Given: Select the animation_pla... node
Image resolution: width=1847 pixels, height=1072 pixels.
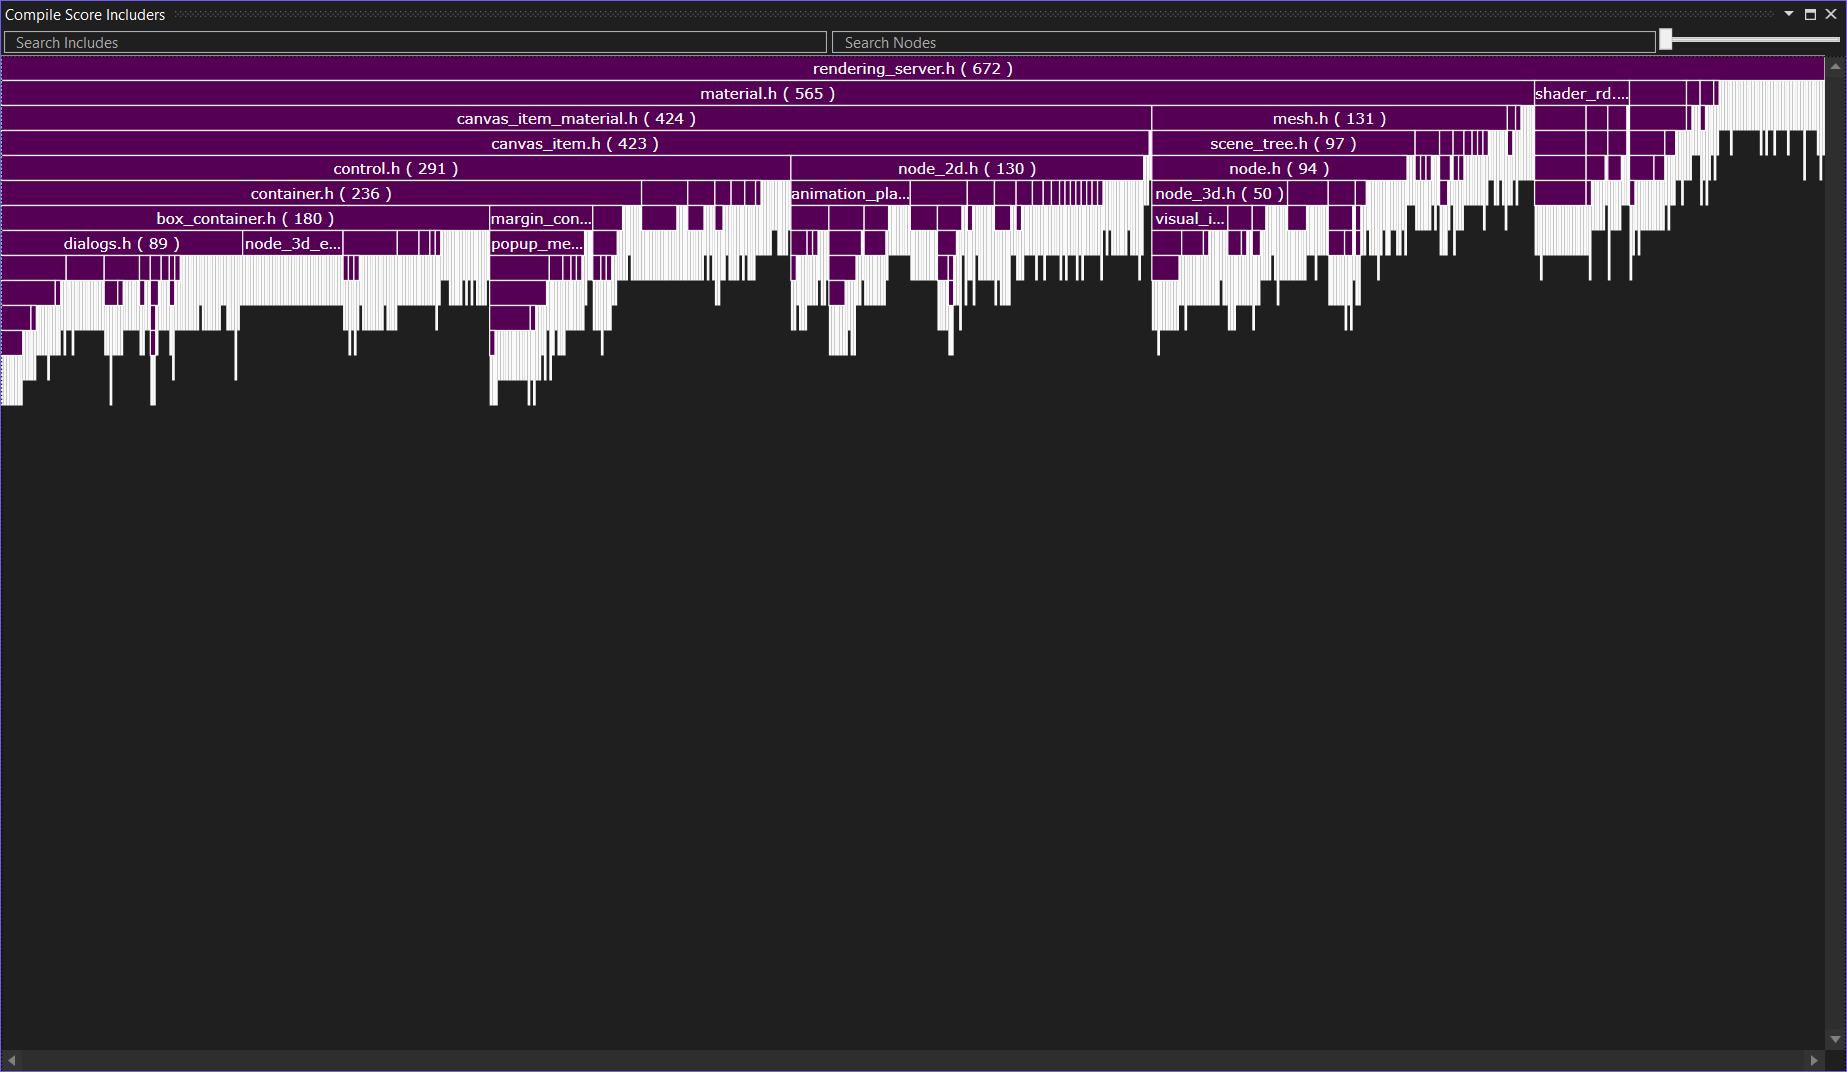Looking at the screenshot, I should [x=850, y=193].
